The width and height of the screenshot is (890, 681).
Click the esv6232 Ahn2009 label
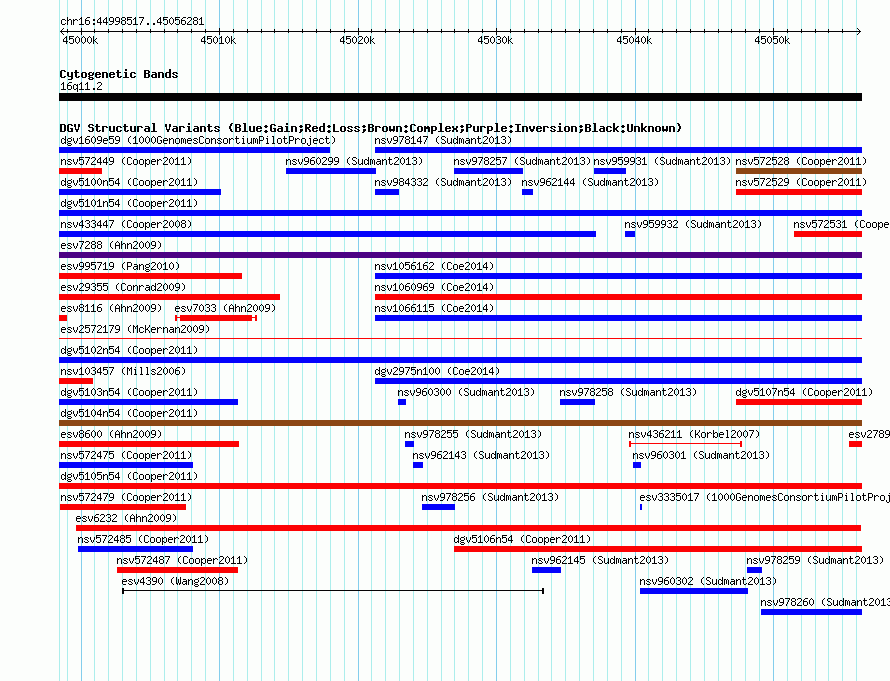126,518
